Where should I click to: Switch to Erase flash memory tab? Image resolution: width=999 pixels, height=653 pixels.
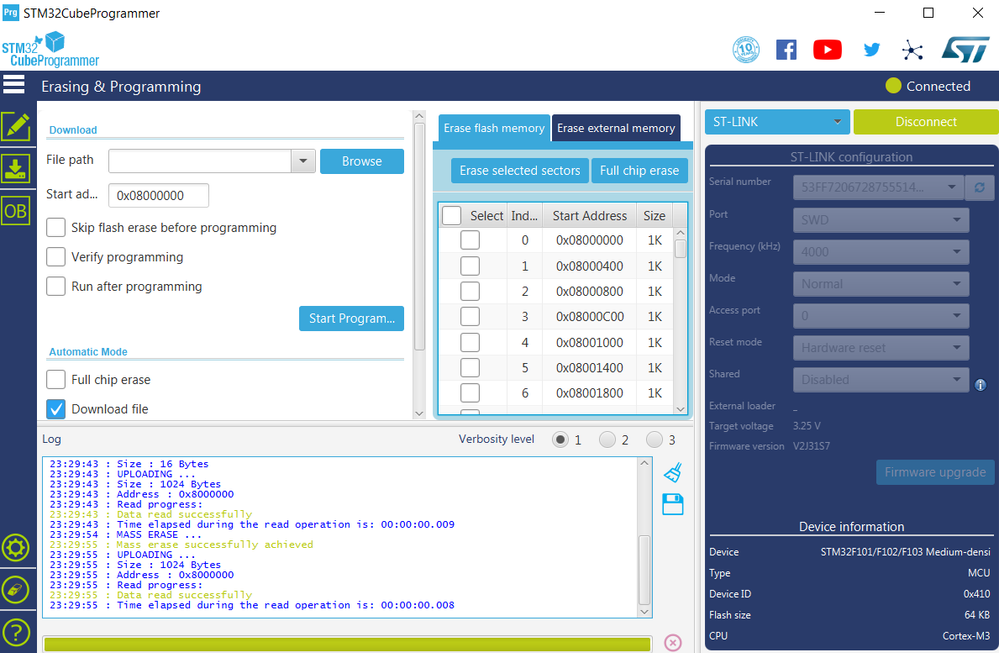494,128
